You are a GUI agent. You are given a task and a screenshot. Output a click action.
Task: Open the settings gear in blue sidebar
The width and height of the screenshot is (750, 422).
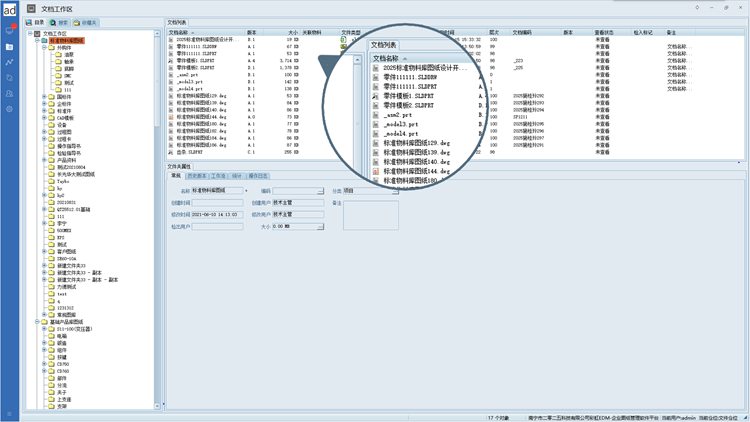[x=9, y=108]
